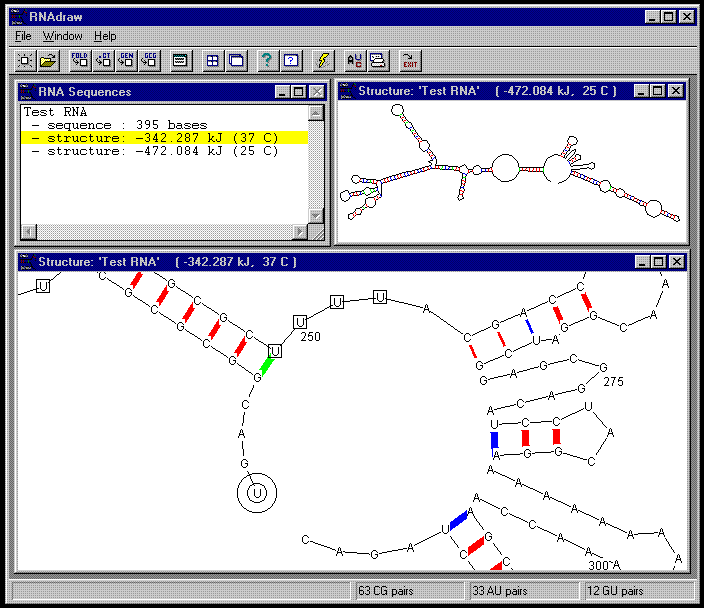Minimize the RNA Sequences window
This screenshot has height=608, width=704.
(x=282, y=92)
